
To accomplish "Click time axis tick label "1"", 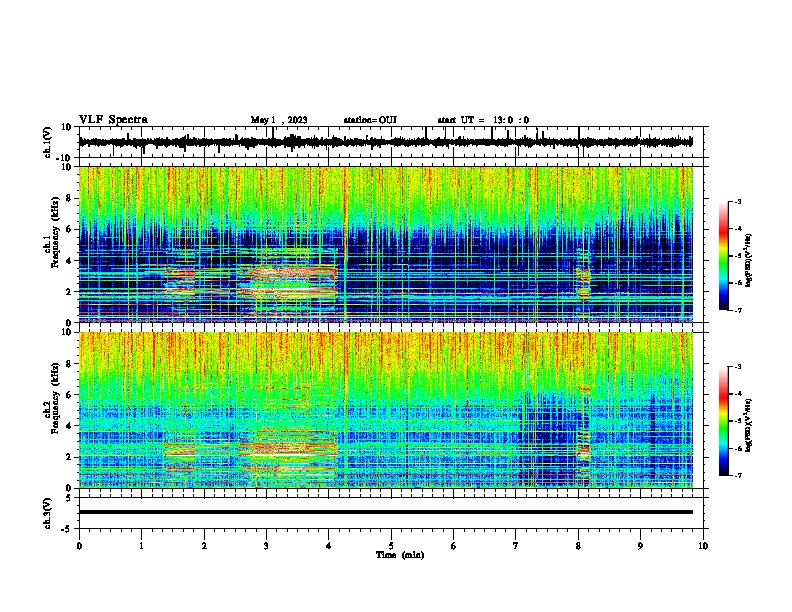I will [x=141, y=545].
